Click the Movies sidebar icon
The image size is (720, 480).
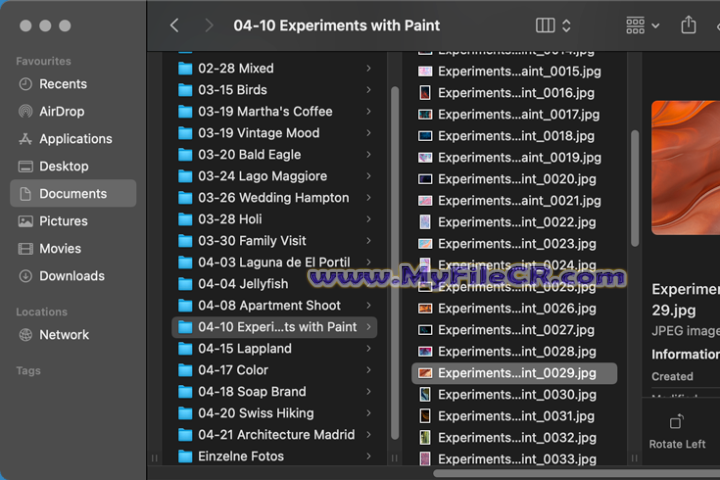[25, 248]
